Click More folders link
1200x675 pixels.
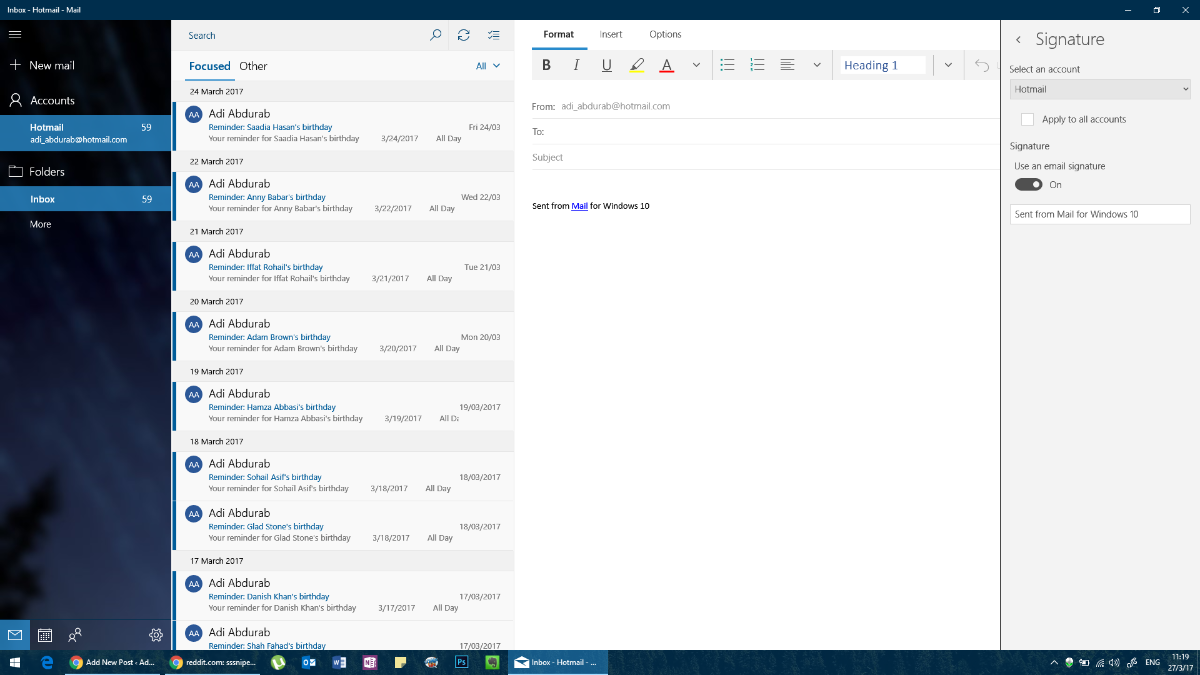coord(40,224)
